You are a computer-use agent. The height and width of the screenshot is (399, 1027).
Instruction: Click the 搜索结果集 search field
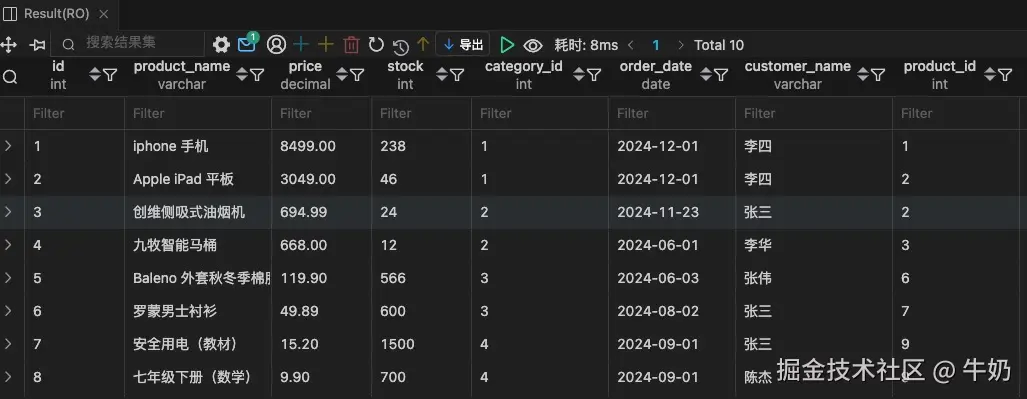click(x=128, y=44)
